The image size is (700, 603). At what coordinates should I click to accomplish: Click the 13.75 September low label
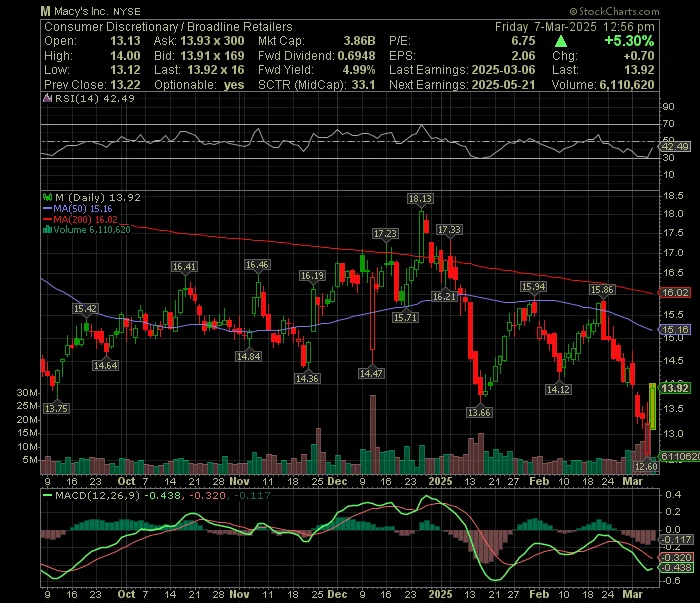point(56,408)
